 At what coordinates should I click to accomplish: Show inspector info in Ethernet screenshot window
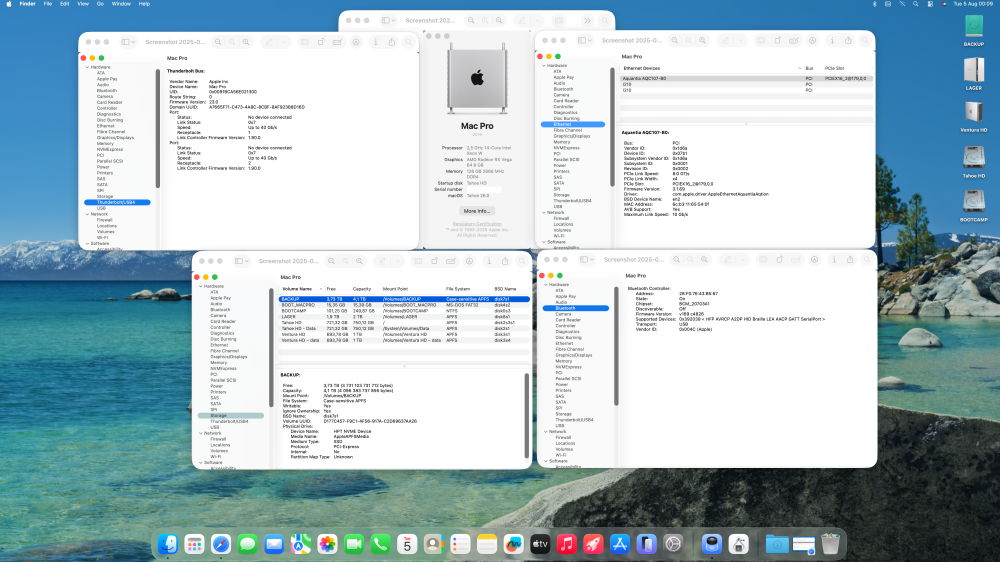coord(832,41)
